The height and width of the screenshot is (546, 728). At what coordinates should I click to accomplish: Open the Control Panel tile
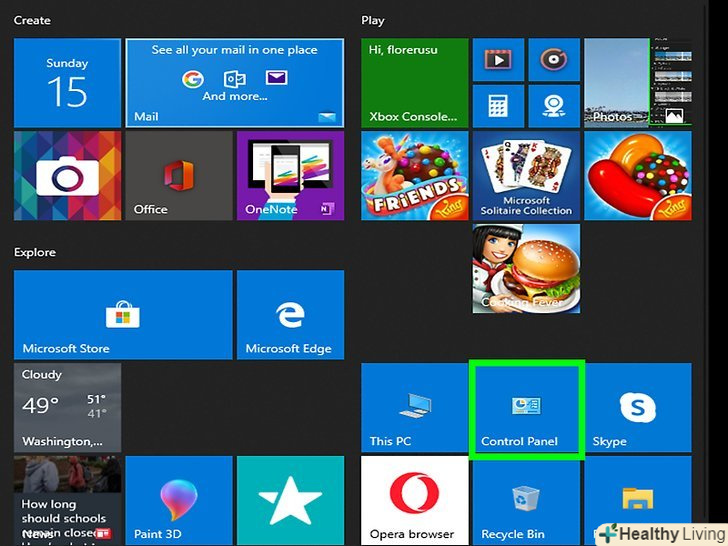526,408
